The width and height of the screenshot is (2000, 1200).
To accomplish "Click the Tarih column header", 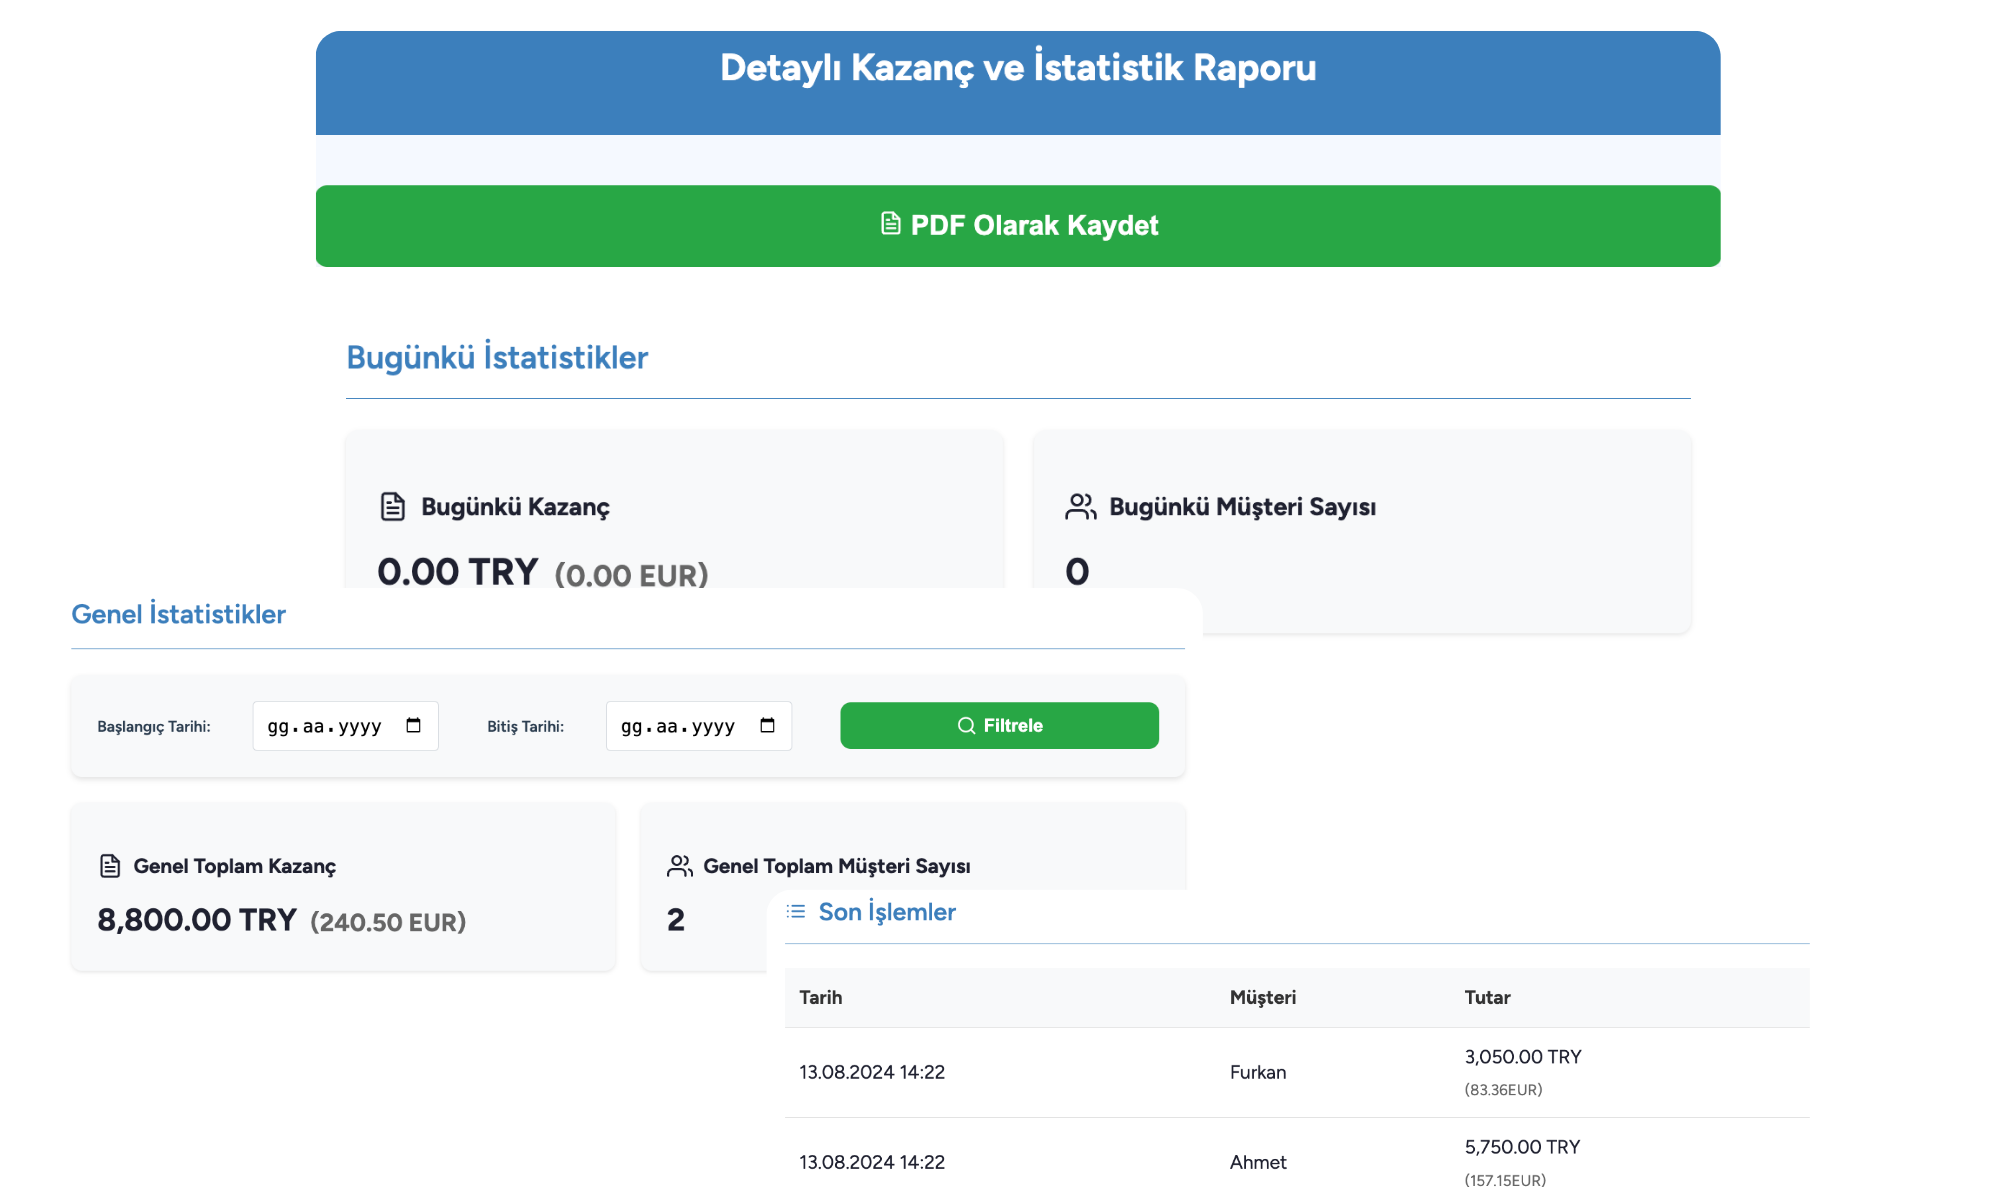I will click(x=821, y=997).
